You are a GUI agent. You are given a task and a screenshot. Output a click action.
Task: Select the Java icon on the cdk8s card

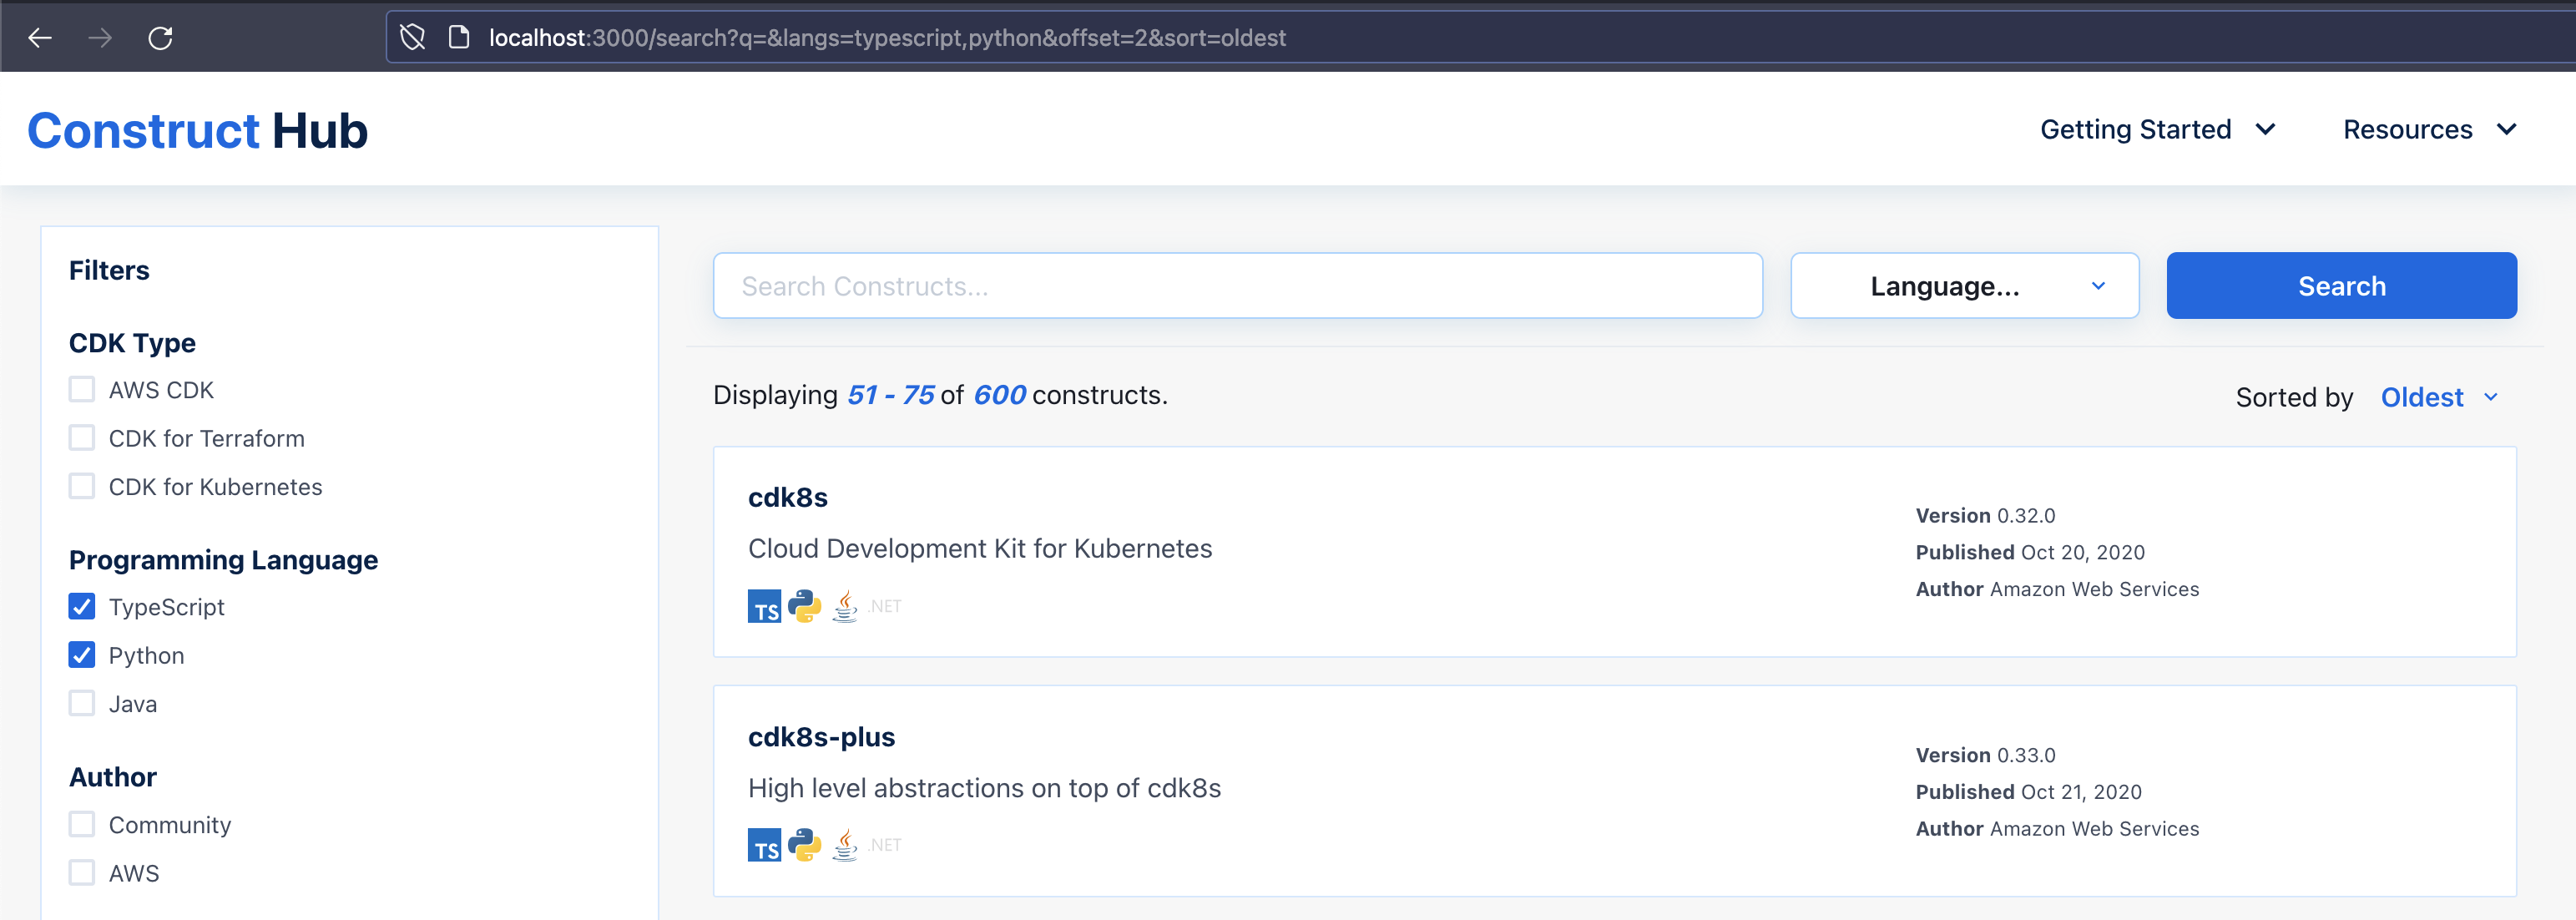pyautogui.click(x=845, y=606)
